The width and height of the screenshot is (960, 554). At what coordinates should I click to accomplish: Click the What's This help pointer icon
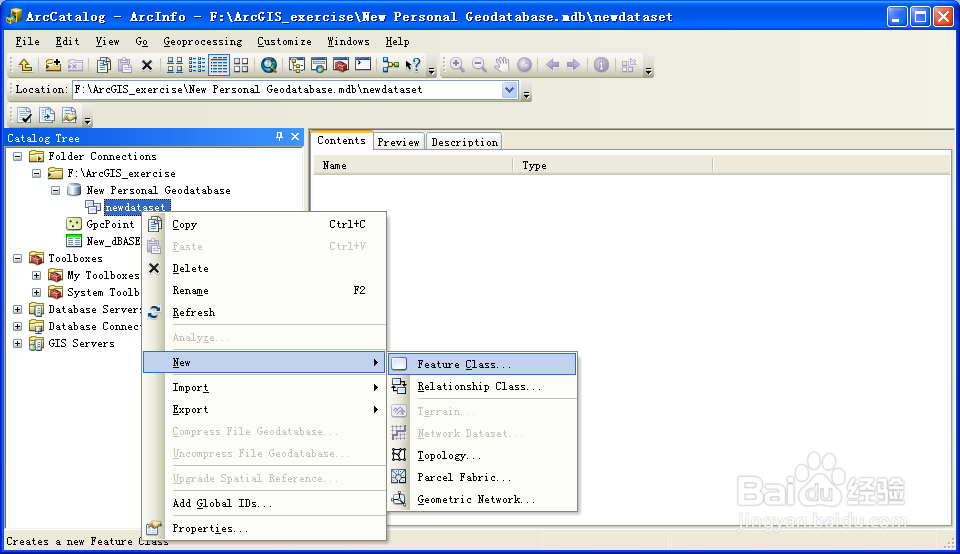pos(413,65)
